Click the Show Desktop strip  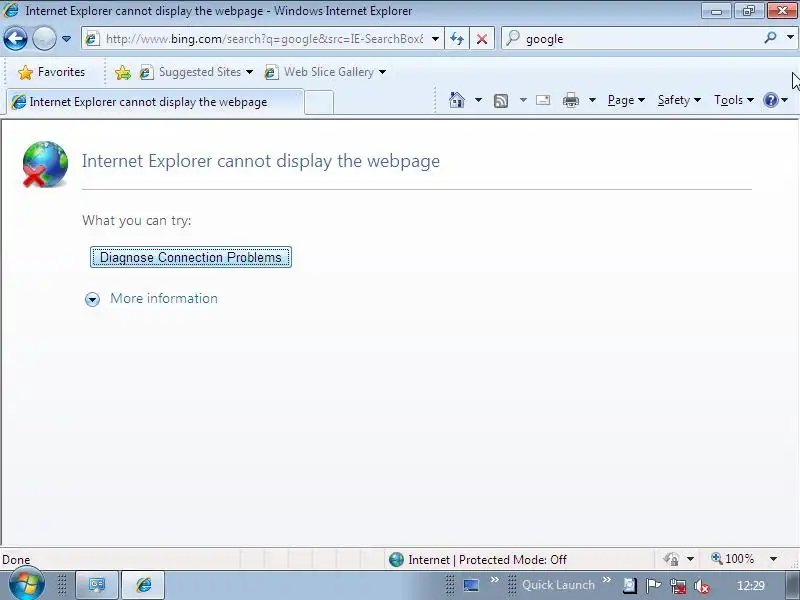click(x=792, y=585)
